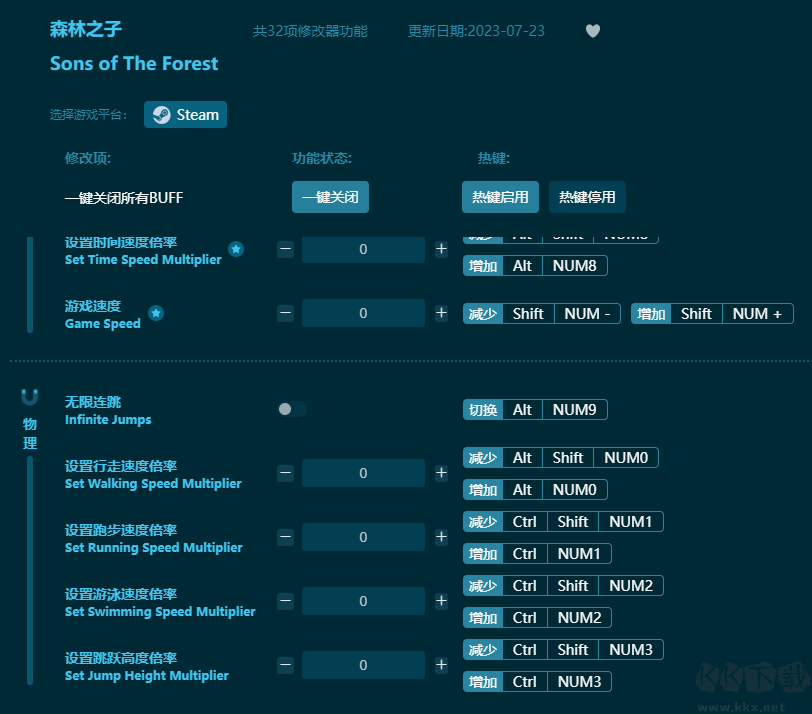
Task: Click the 增加 Alt NUM8 hotkey
Action: click(535, 266)
